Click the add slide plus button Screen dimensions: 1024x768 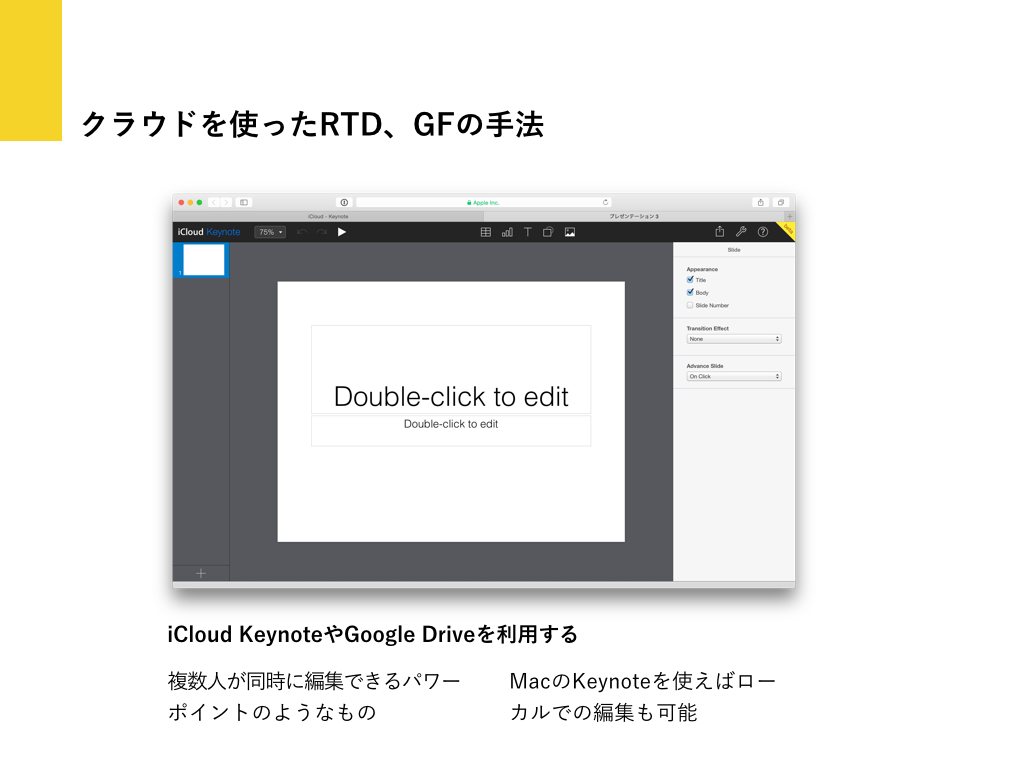click(x=201, y=573)
